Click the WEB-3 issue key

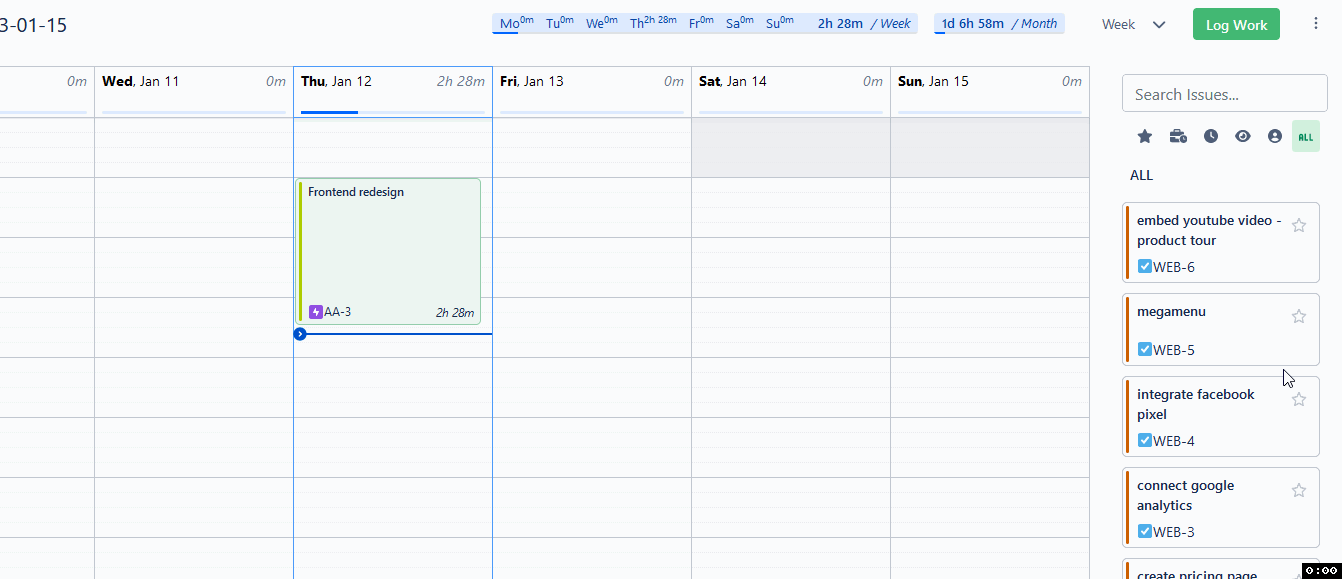tap(1174, 532)
